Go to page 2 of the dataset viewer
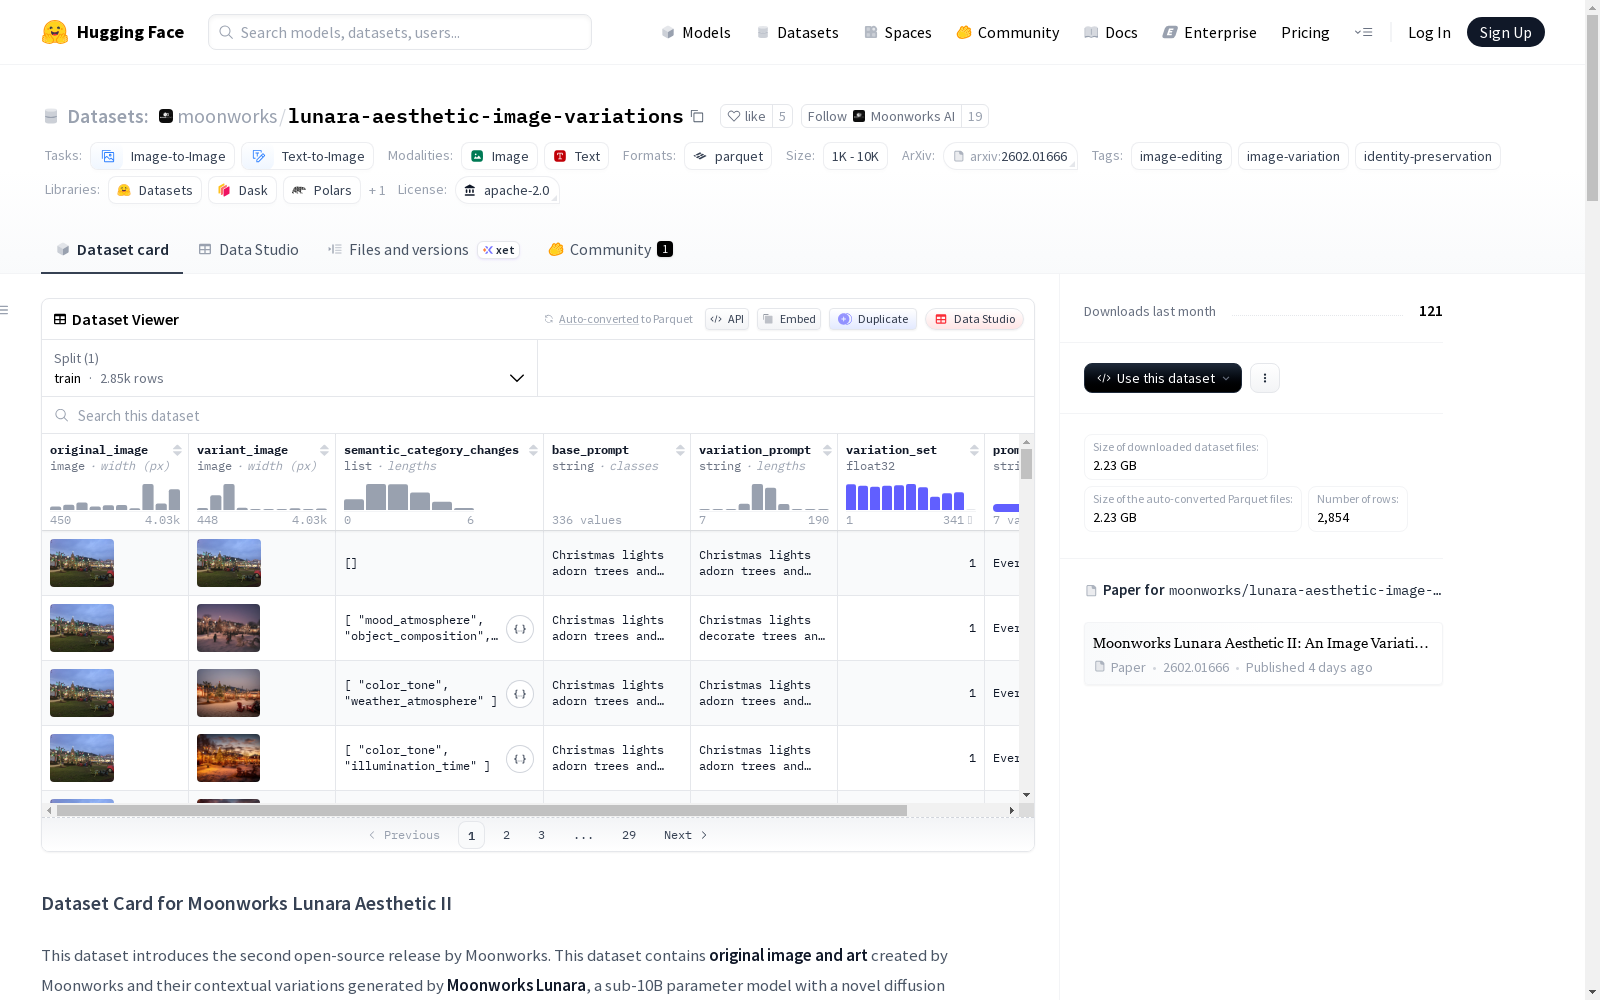 tap(506, 835)
